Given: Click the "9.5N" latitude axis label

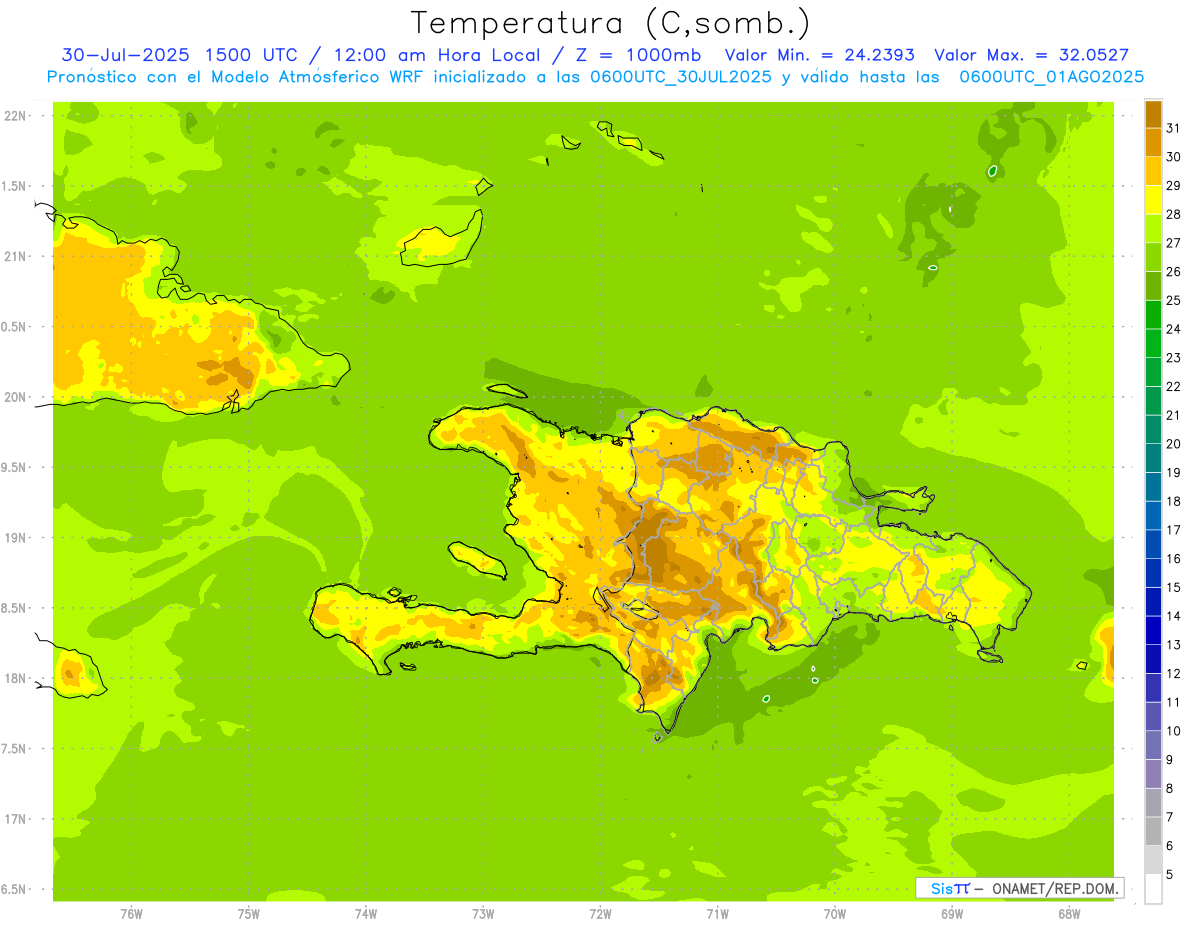Looking at the screenshot, I should tap(15, 468).
